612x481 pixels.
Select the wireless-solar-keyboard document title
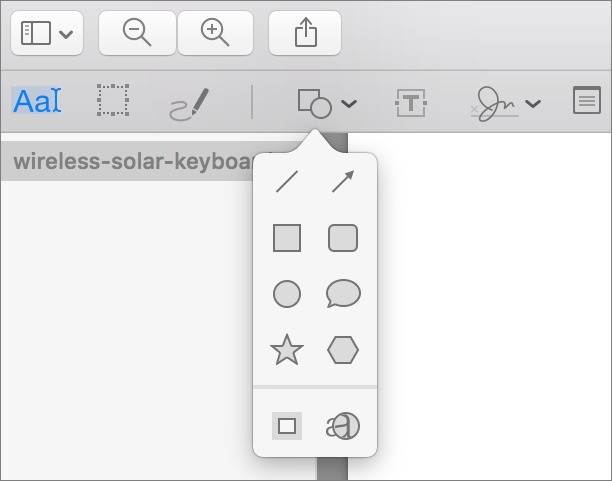[x=130, y=160]
